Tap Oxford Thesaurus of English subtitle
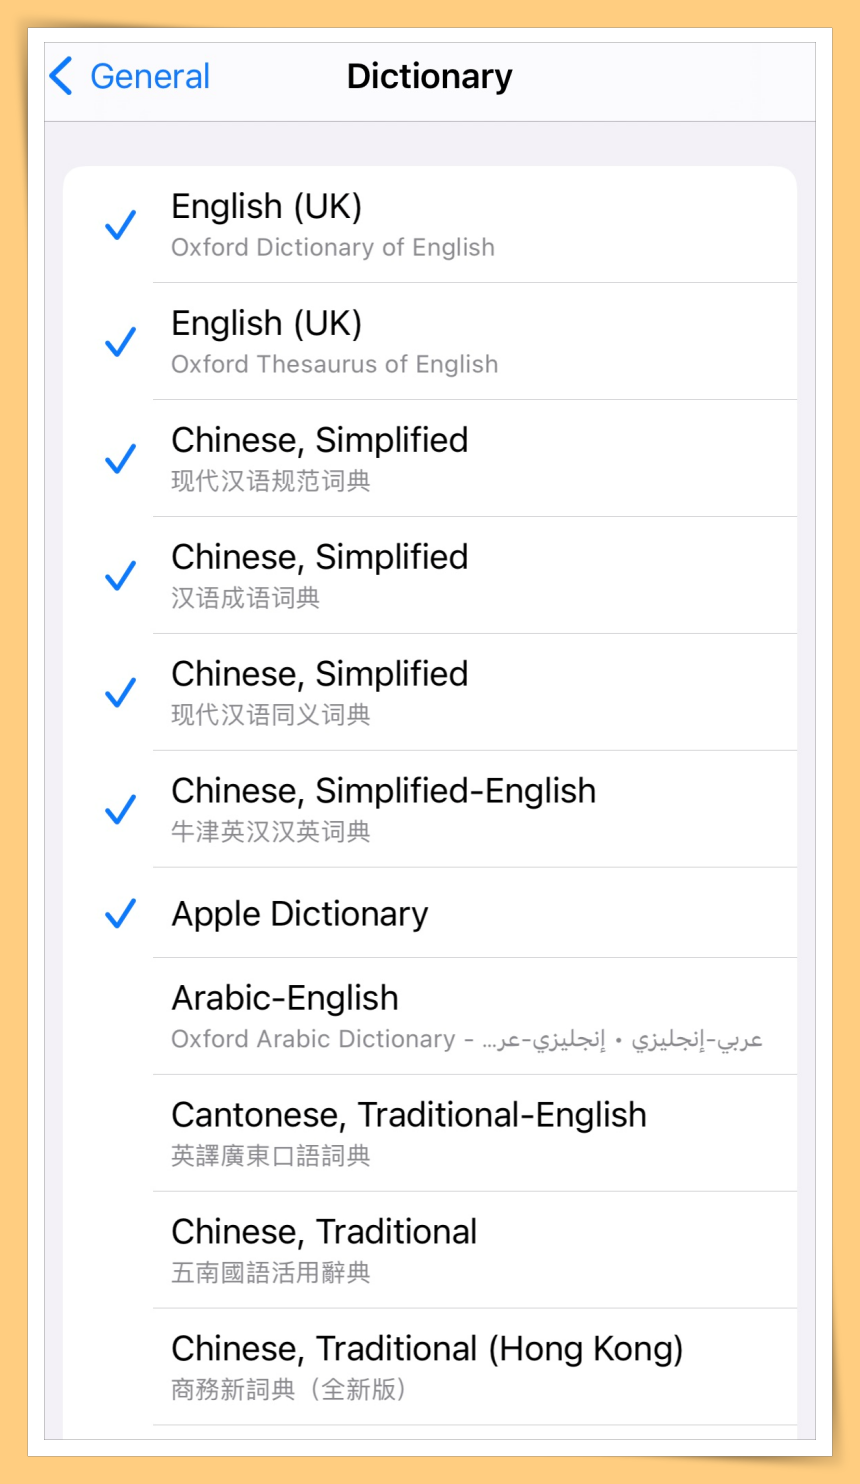This screenshot has width=860, height=1484. coord(334,364)
